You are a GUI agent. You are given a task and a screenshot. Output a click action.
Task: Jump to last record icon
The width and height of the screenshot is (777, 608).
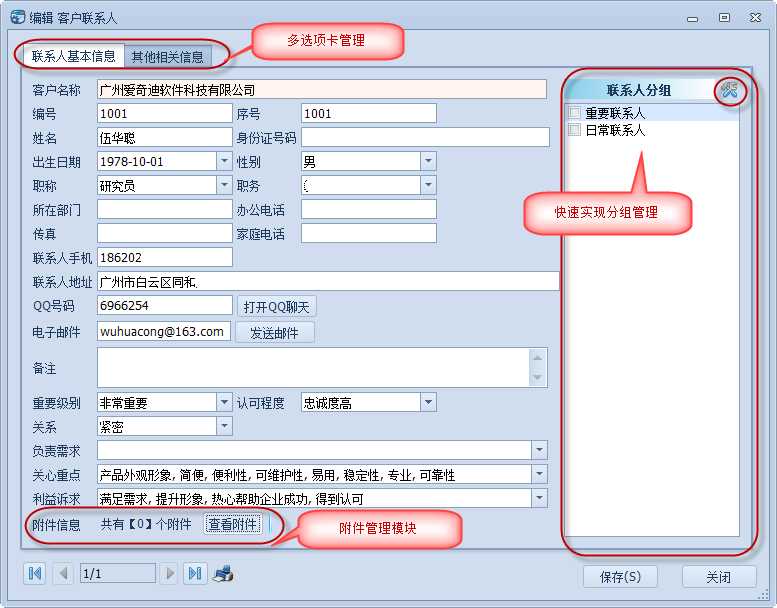[x=195, y=573]
